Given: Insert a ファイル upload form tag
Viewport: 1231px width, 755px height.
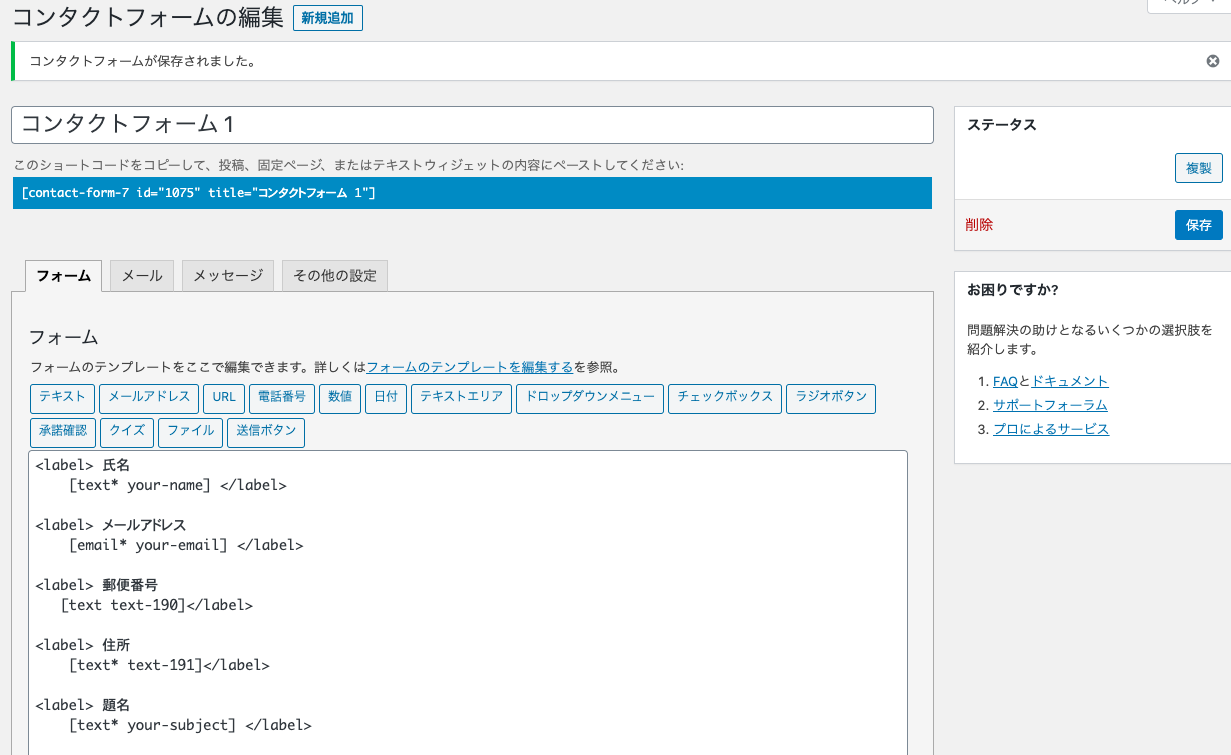Looking at the screenshot, I should (190, 432).
